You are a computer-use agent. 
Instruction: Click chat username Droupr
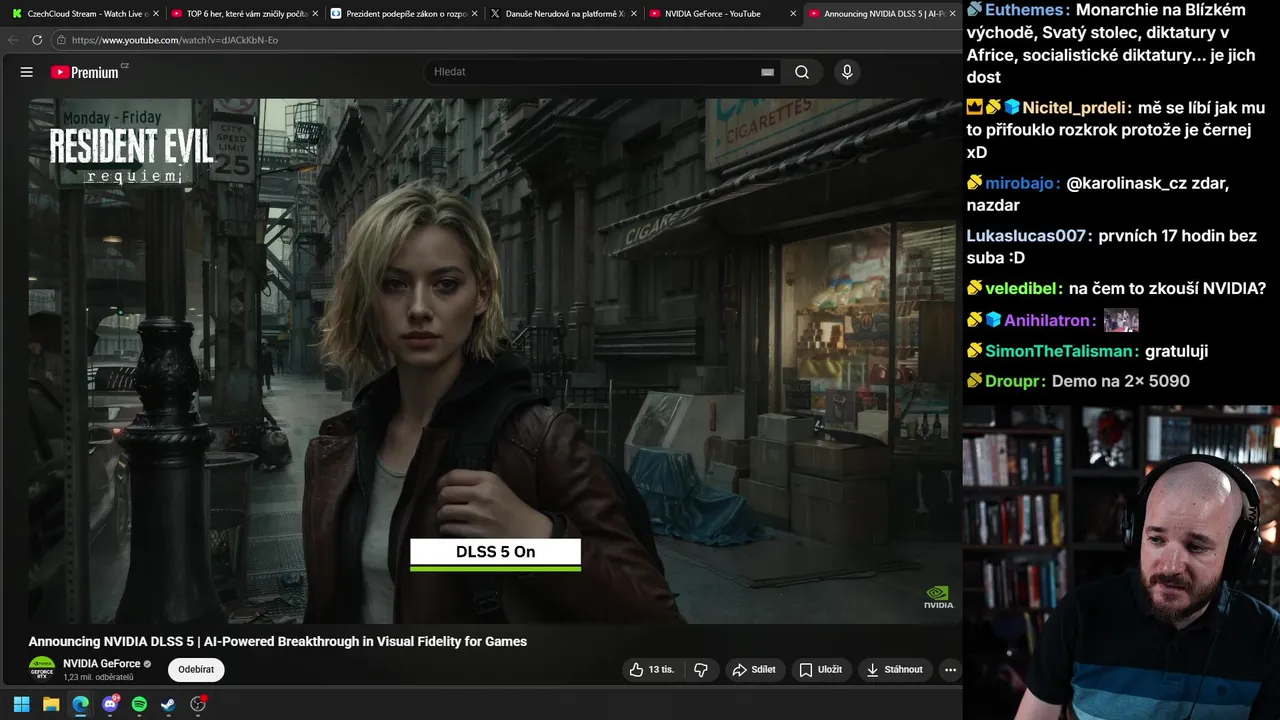[1014, 381]
